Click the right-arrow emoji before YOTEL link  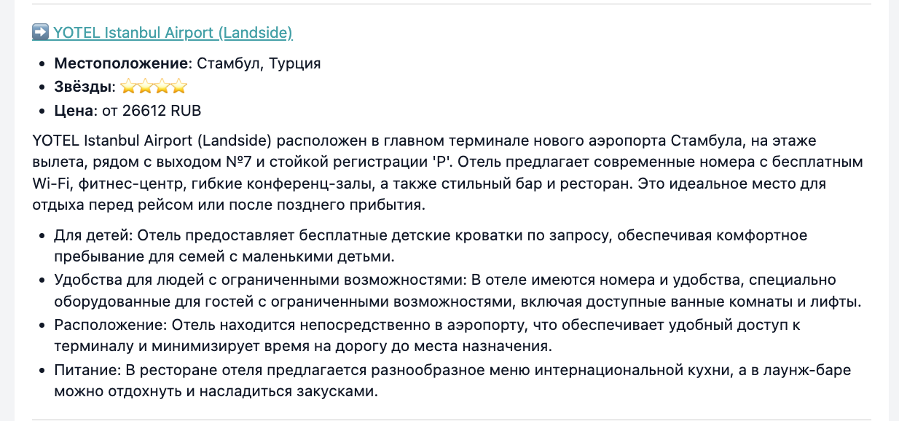click(x=41, y=32)
